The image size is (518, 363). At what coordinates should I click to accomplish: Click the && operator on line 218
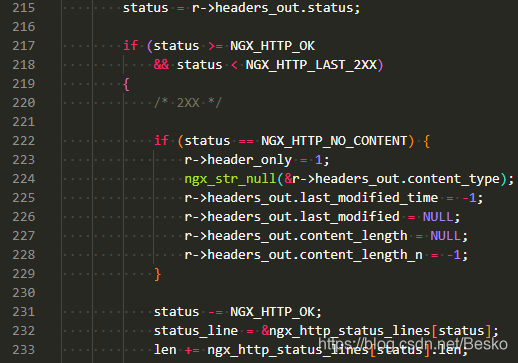point(161,65)
